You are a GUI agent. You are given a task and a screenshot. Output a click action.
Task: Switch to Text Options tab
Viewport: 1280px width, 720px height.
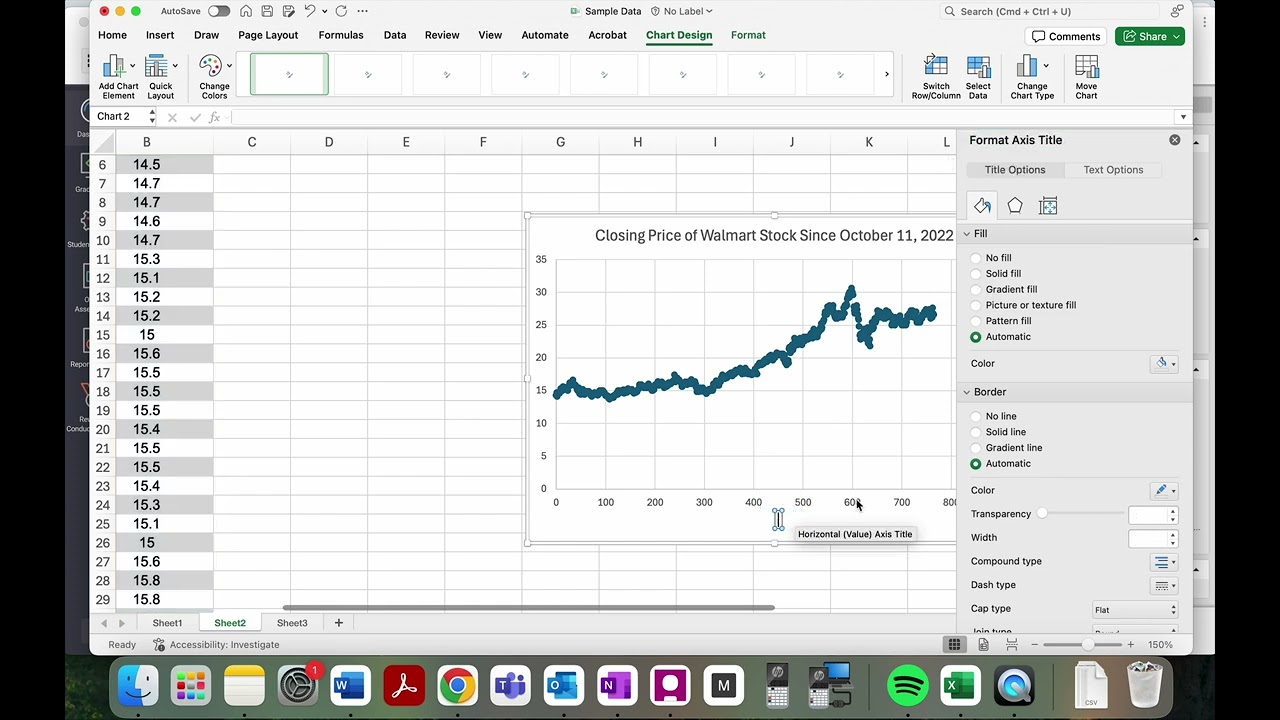[1113, 170]
